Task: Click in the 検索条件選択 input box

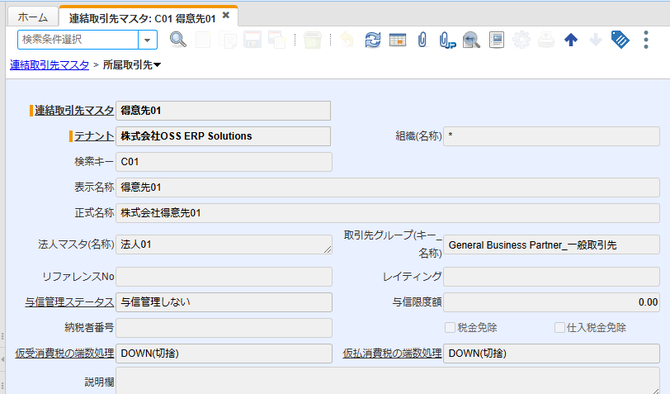Action: point(78,40)
